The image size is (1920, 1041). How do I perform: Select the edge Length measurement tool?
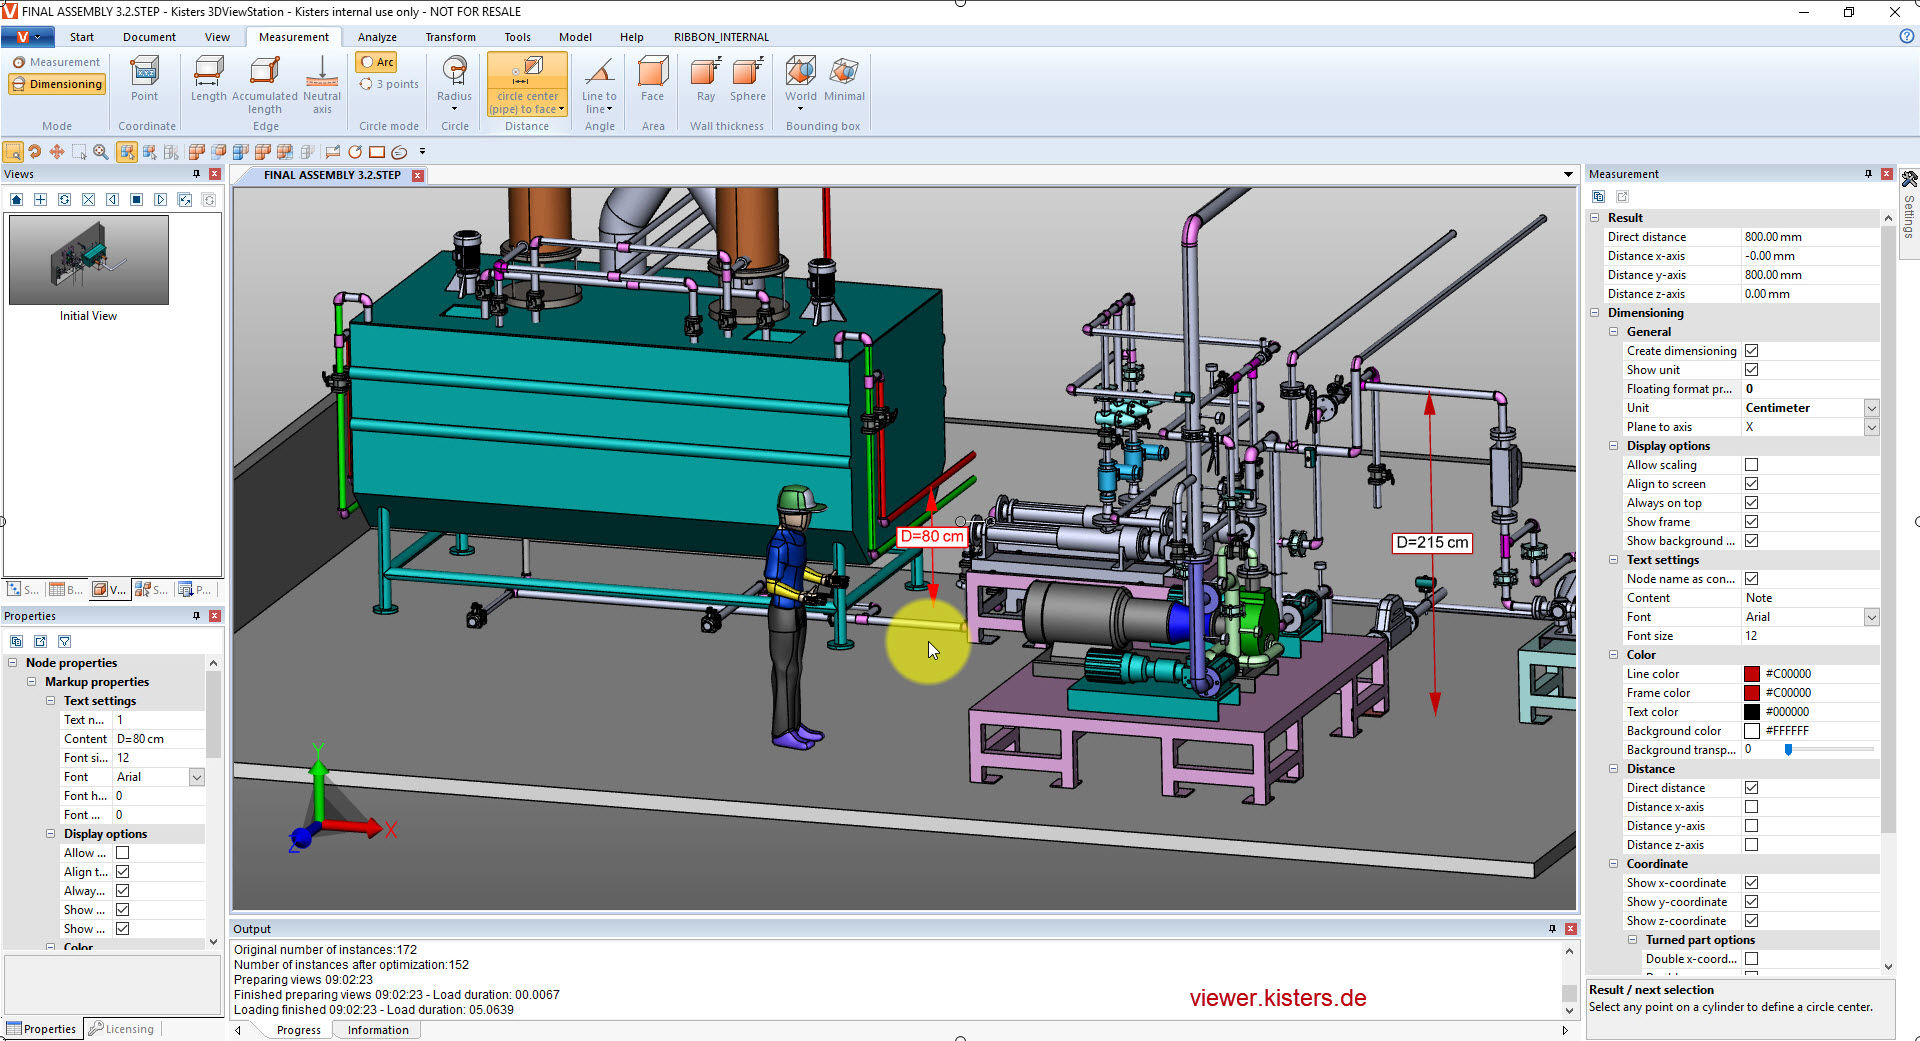(x=208, y=79)
